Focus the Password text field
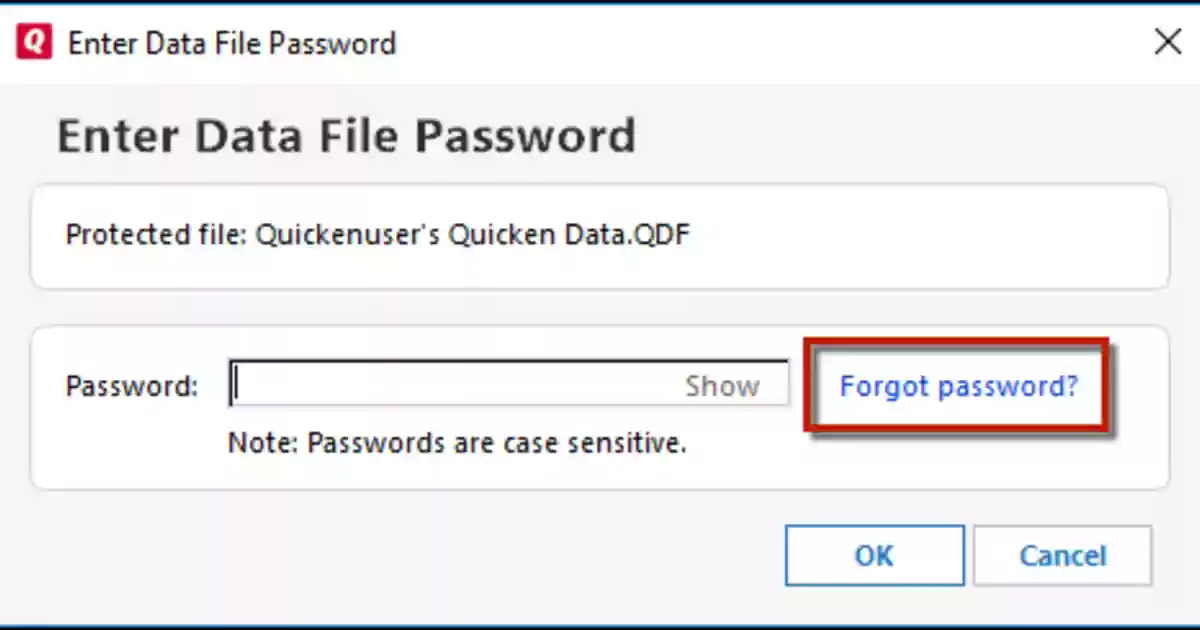1200x630 pixels. pyautogui.click(x=509, y=385)
